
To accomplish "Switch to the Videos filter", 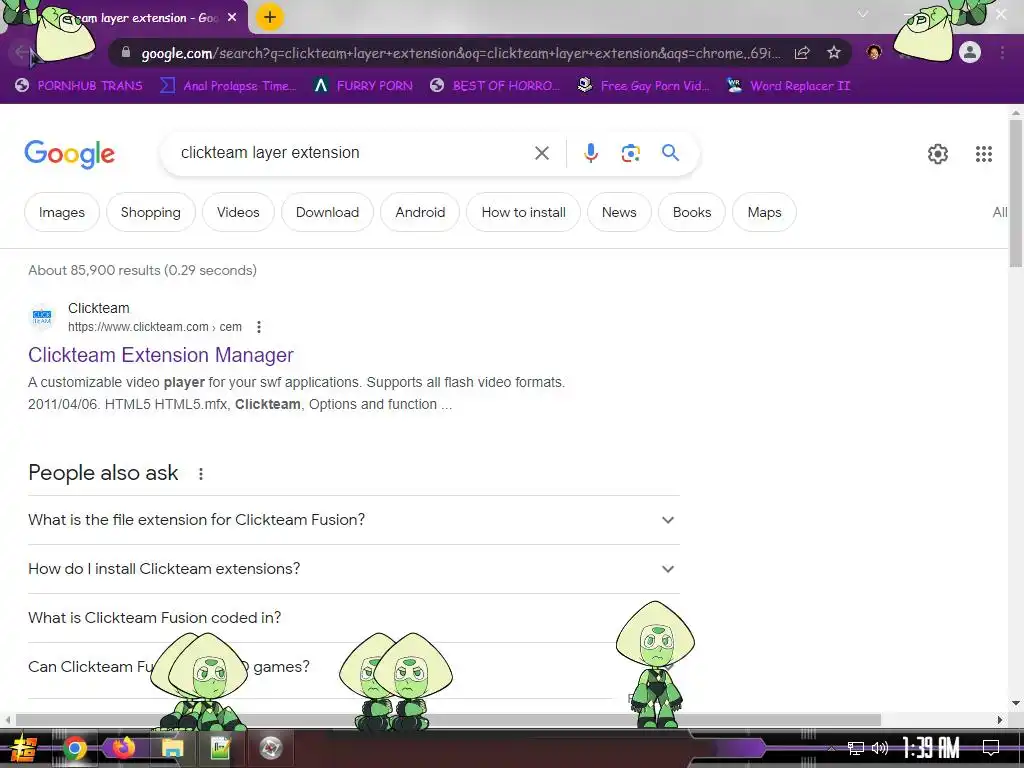I will (x=238, y=212).
